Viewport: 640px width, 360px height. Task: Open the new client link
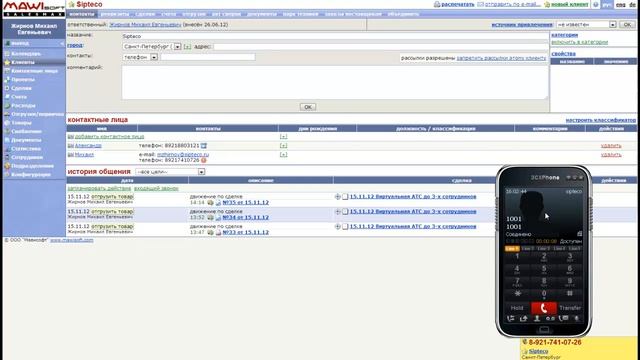coord(569,4)
